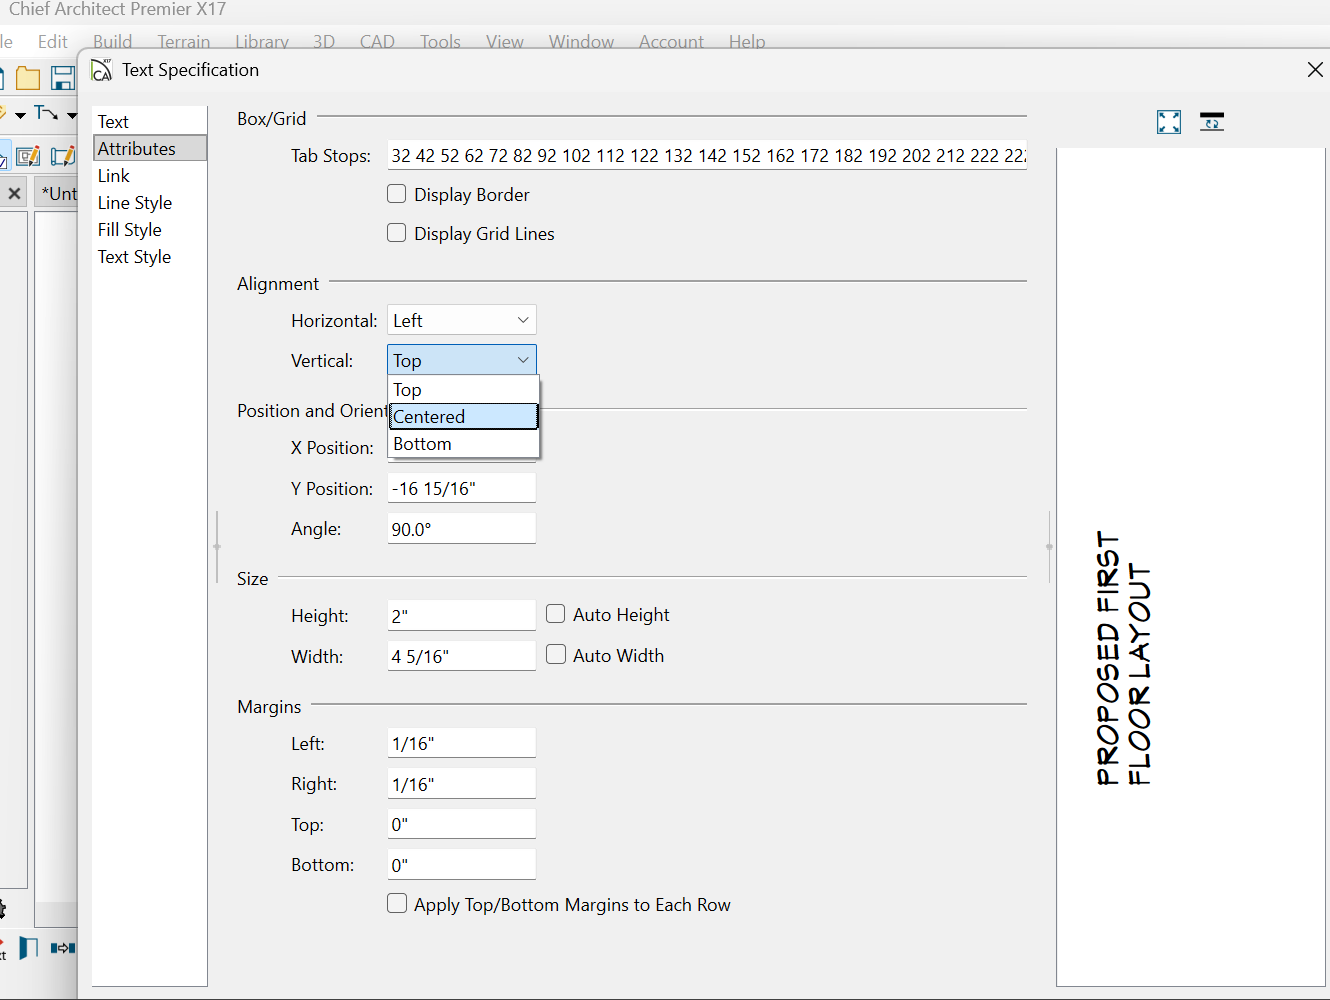1330x1000 pixels.
Task: Switch to the Text Style panel
Action: point(150,256)
